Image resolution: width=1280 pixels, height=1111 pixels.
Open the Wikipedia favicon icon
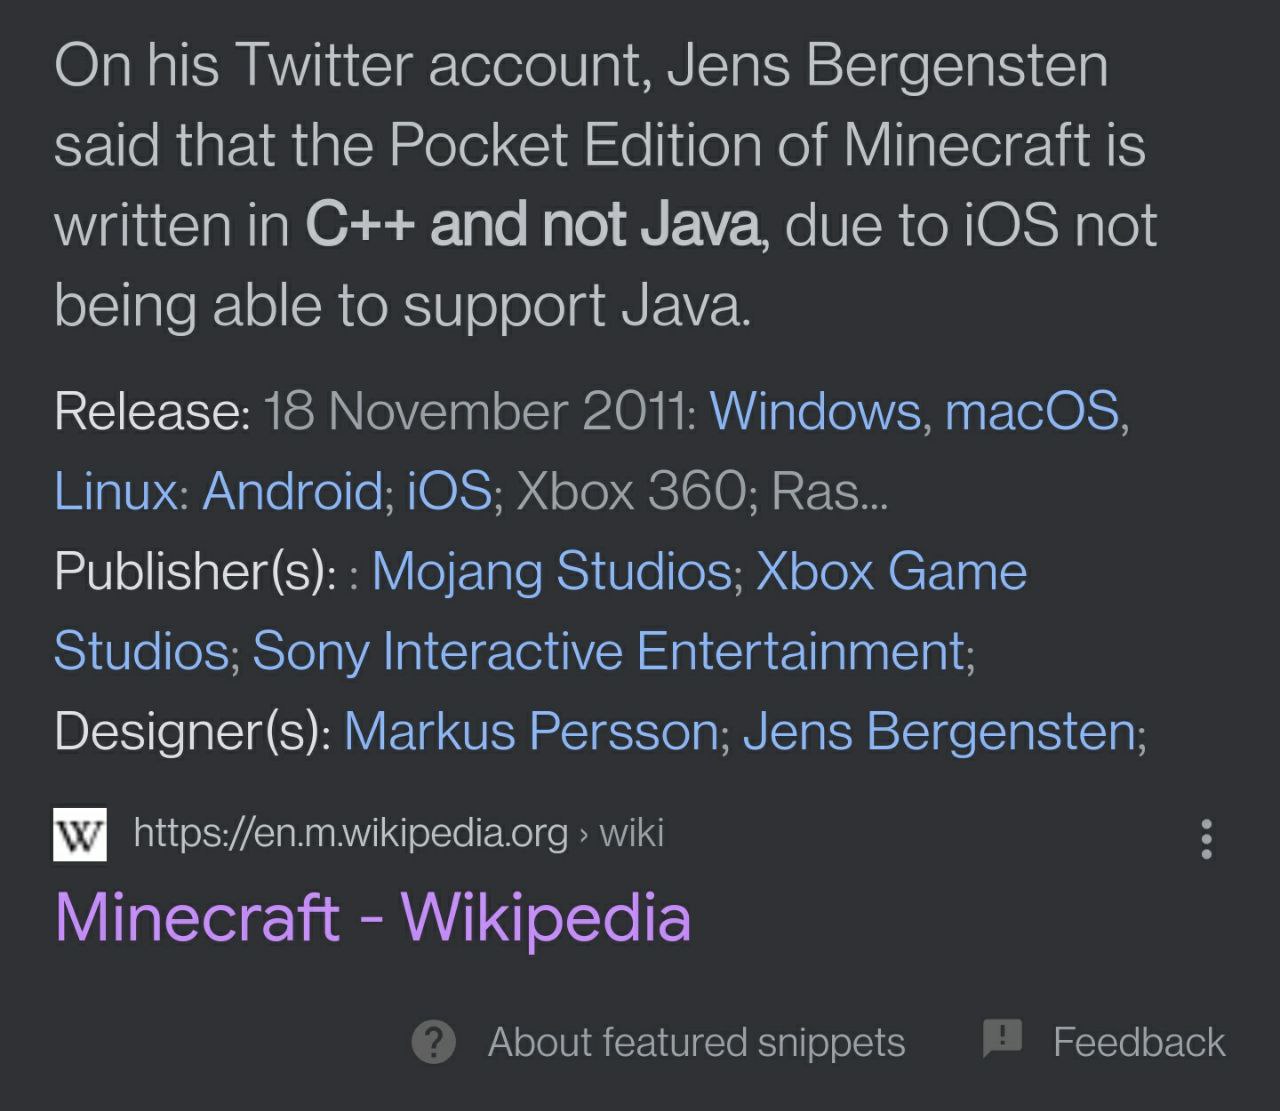pos(80,834)
